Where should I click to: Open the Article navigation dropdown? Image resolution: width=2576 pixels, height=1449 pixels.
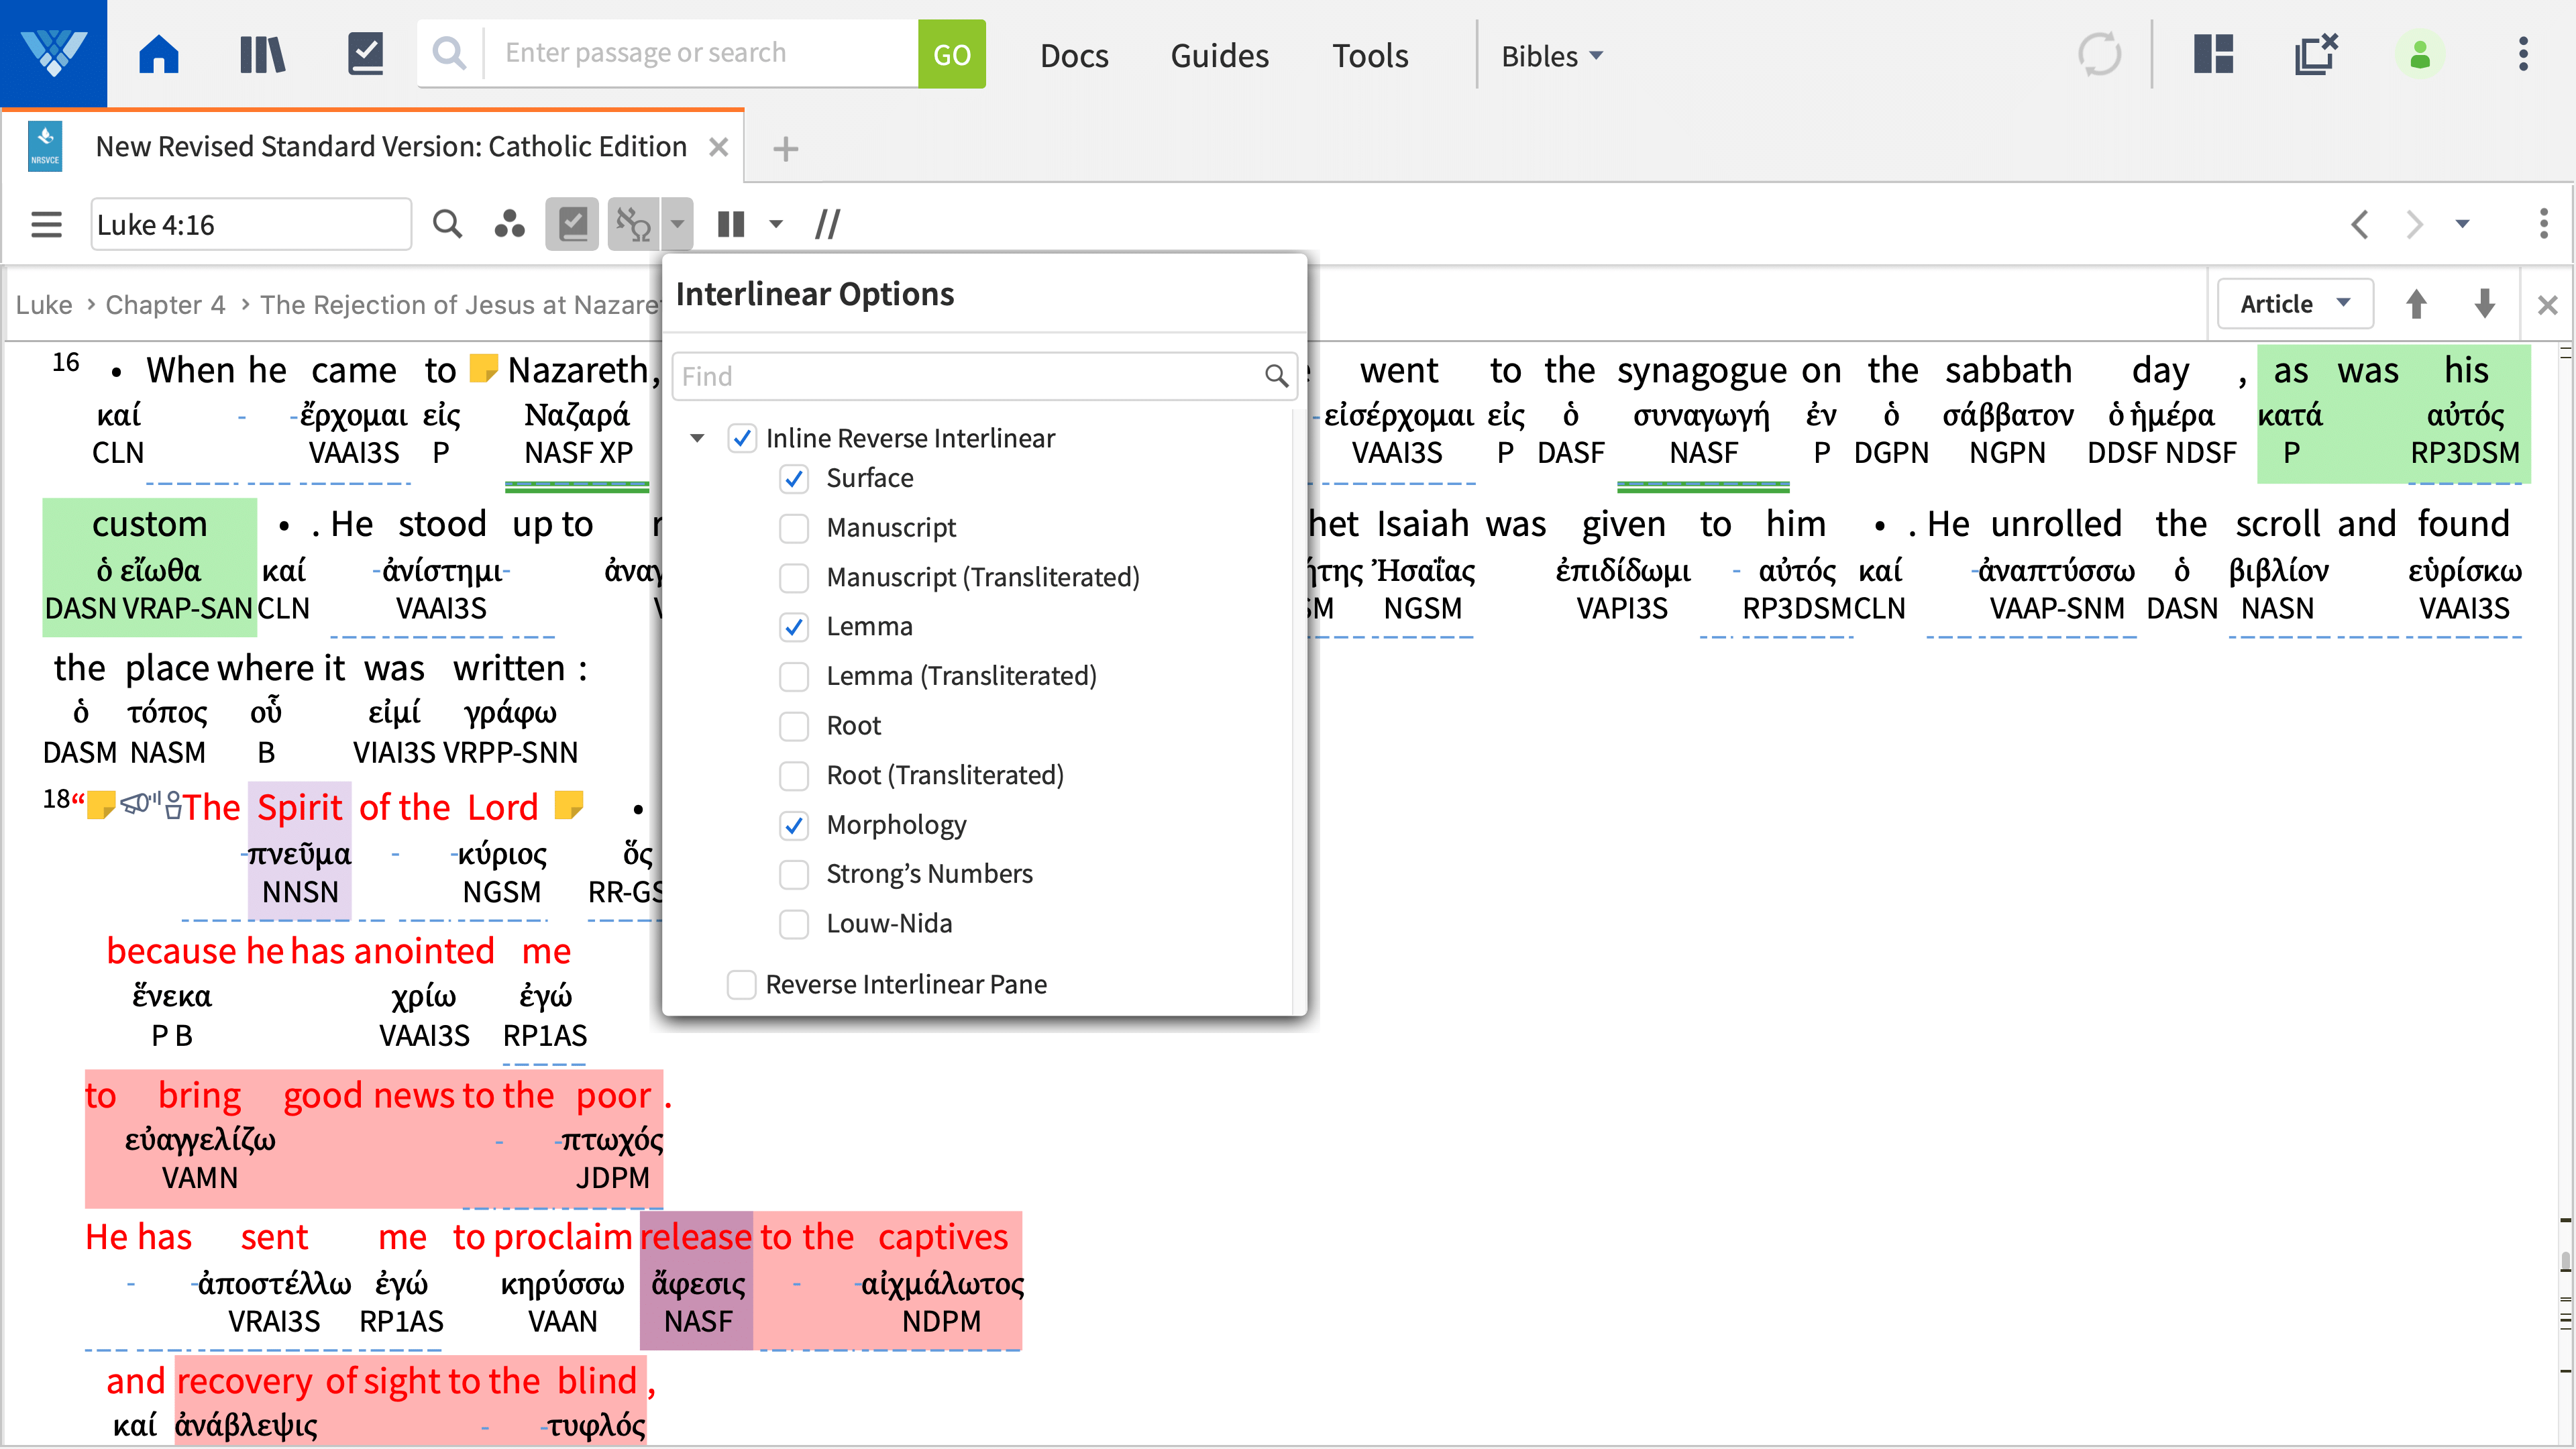[x=2295, y=303]
